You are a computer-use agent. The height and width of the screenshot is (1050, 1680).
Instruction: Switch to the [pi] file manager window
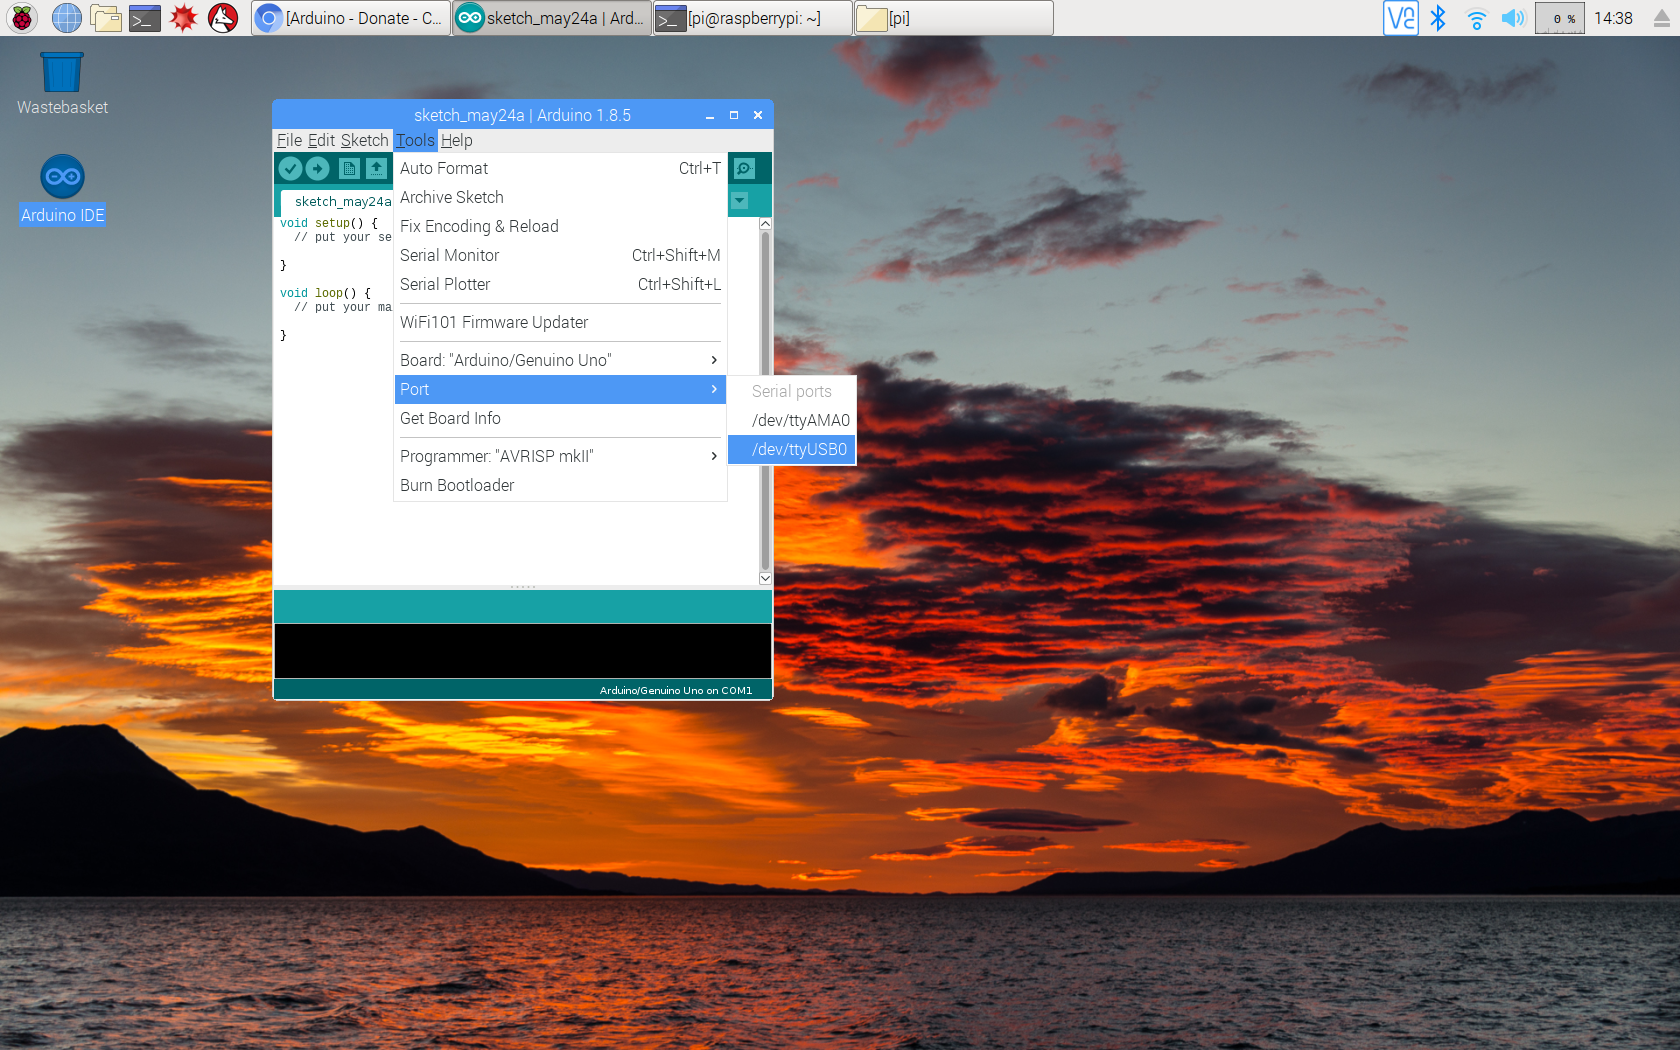click(x=954, y=18)
